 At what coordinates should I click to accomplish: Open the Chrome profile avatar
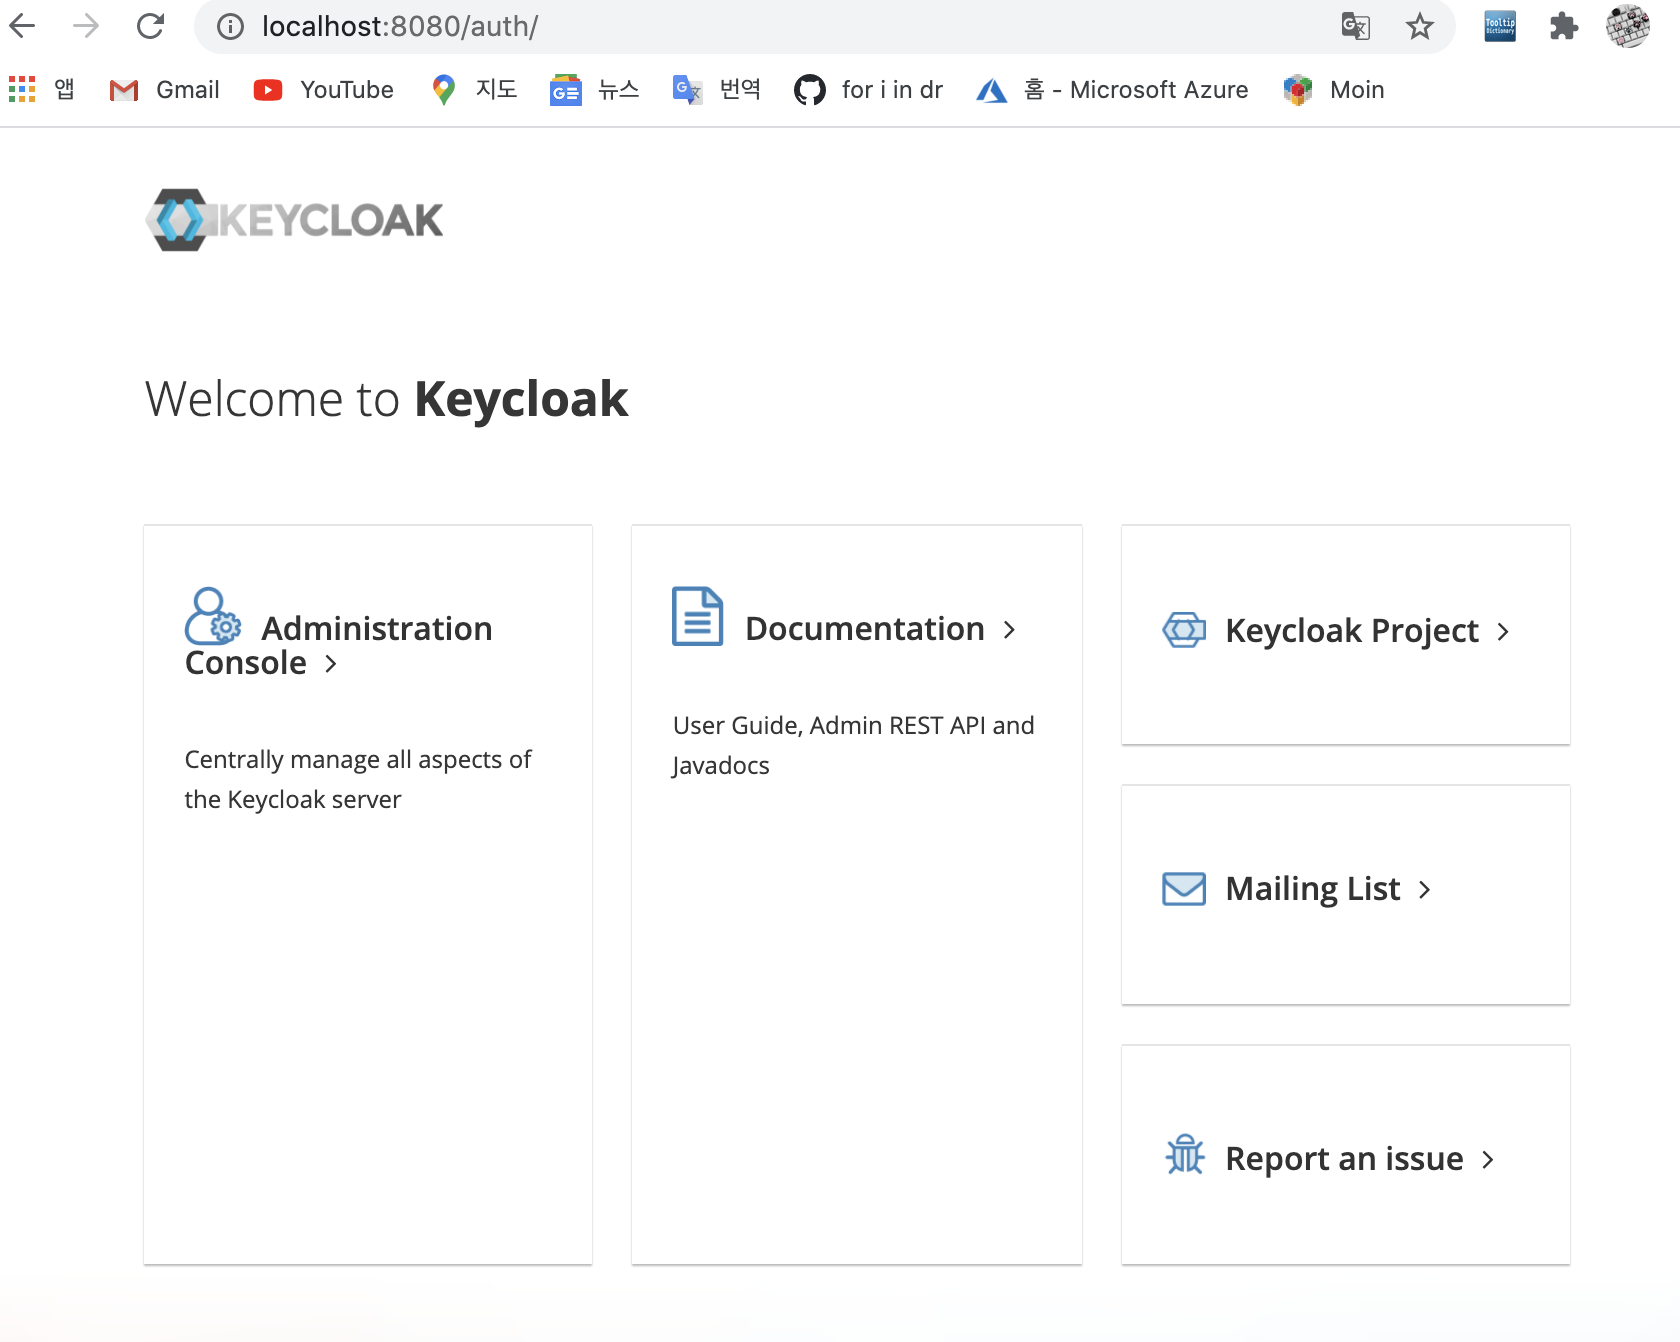(x=1628, y=26)
